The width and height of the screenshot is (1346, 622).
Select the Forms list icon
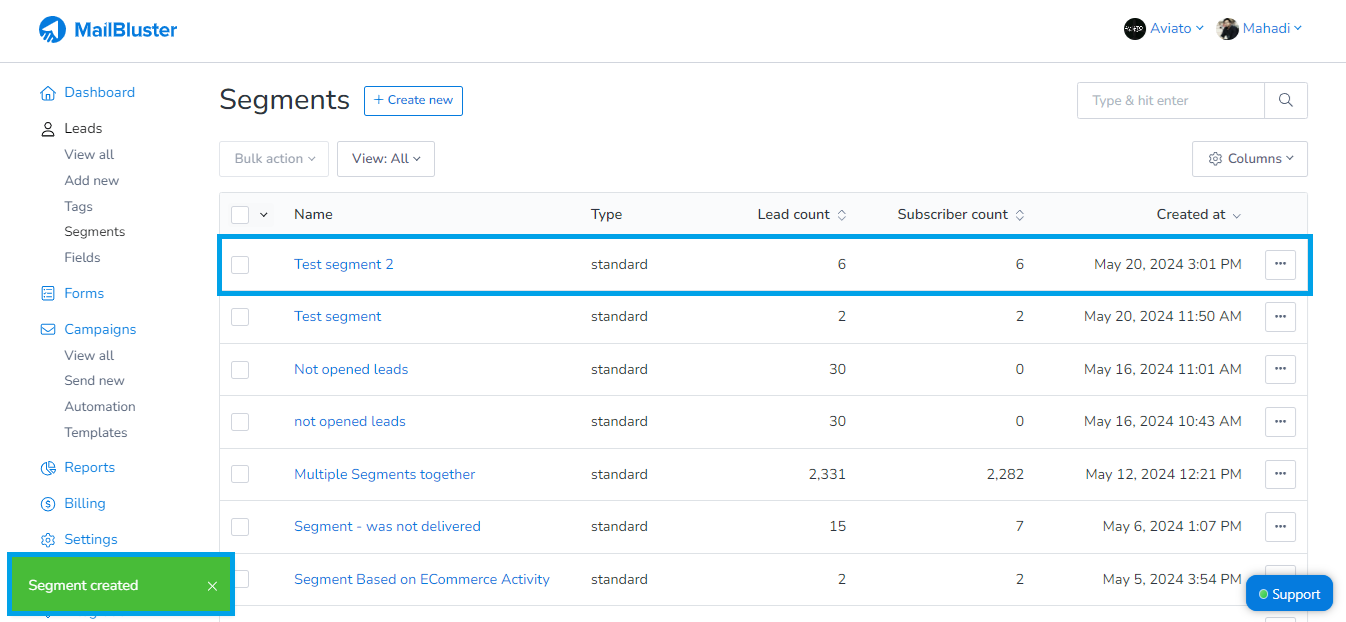coord(48,293)
